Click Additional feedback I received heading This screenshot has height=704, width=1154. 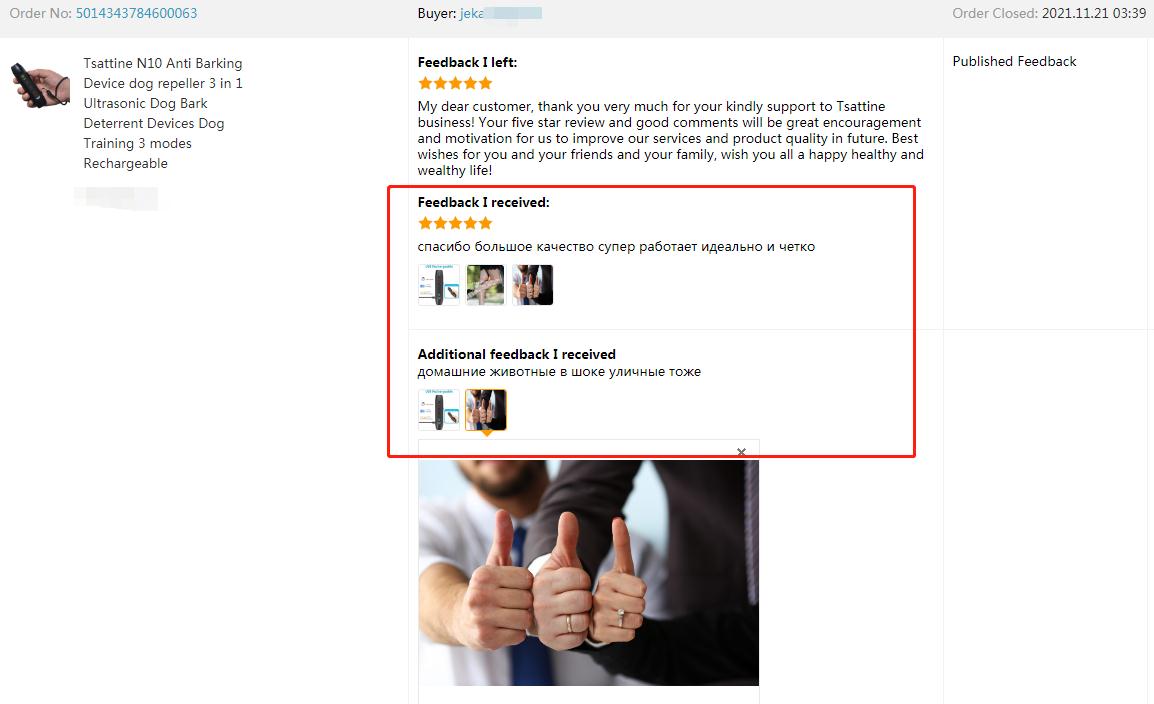[x=517, y=354]
